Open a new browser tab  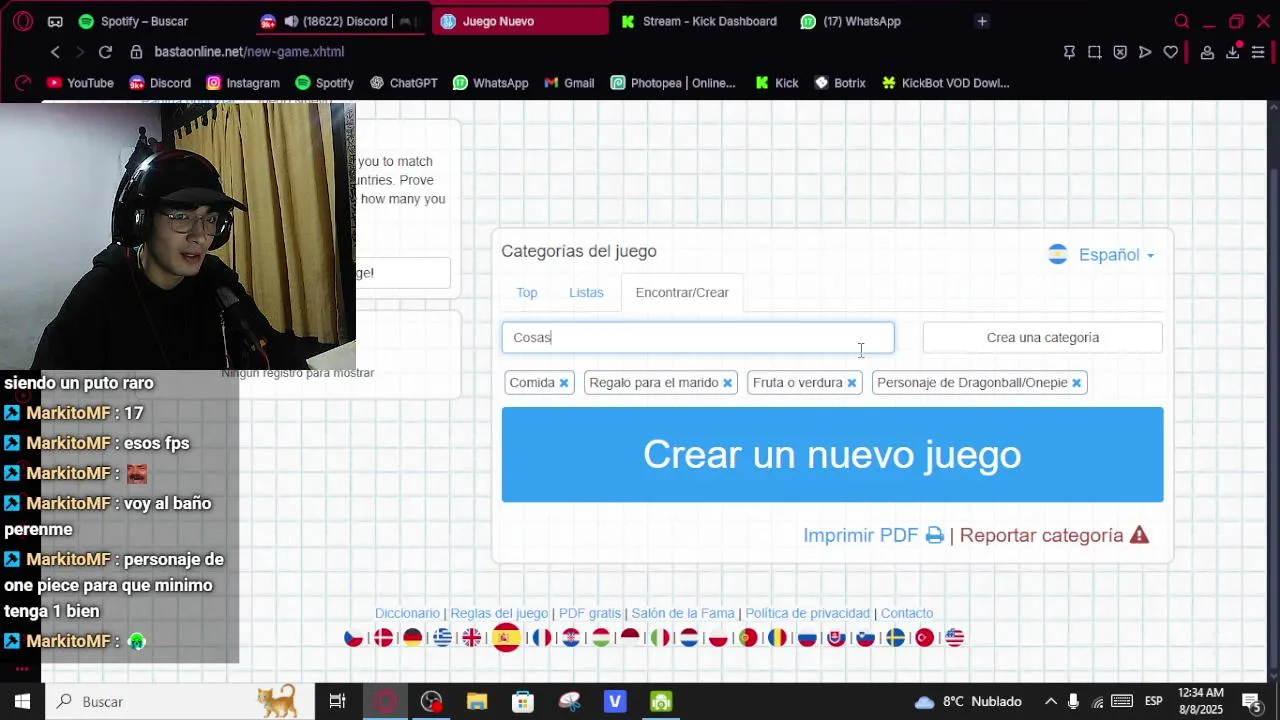tap(982, 21)
